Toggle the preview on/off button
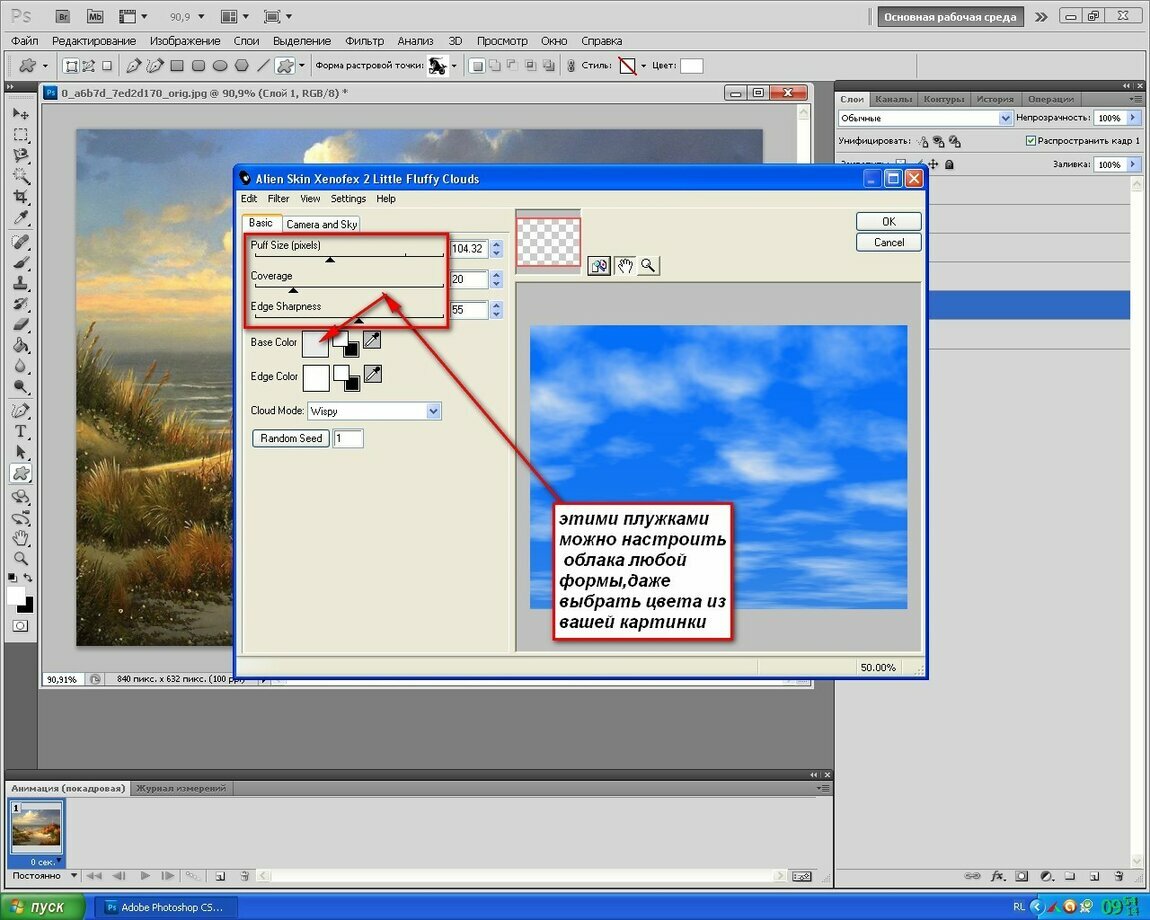The image size is (1150, 920). tap(599, 266)
